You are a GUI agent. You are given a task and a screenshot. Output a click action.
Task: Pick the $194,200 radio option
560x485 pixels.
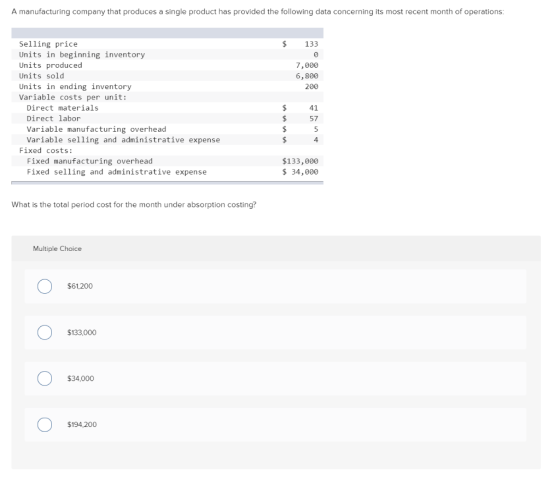tap(44, 424)
